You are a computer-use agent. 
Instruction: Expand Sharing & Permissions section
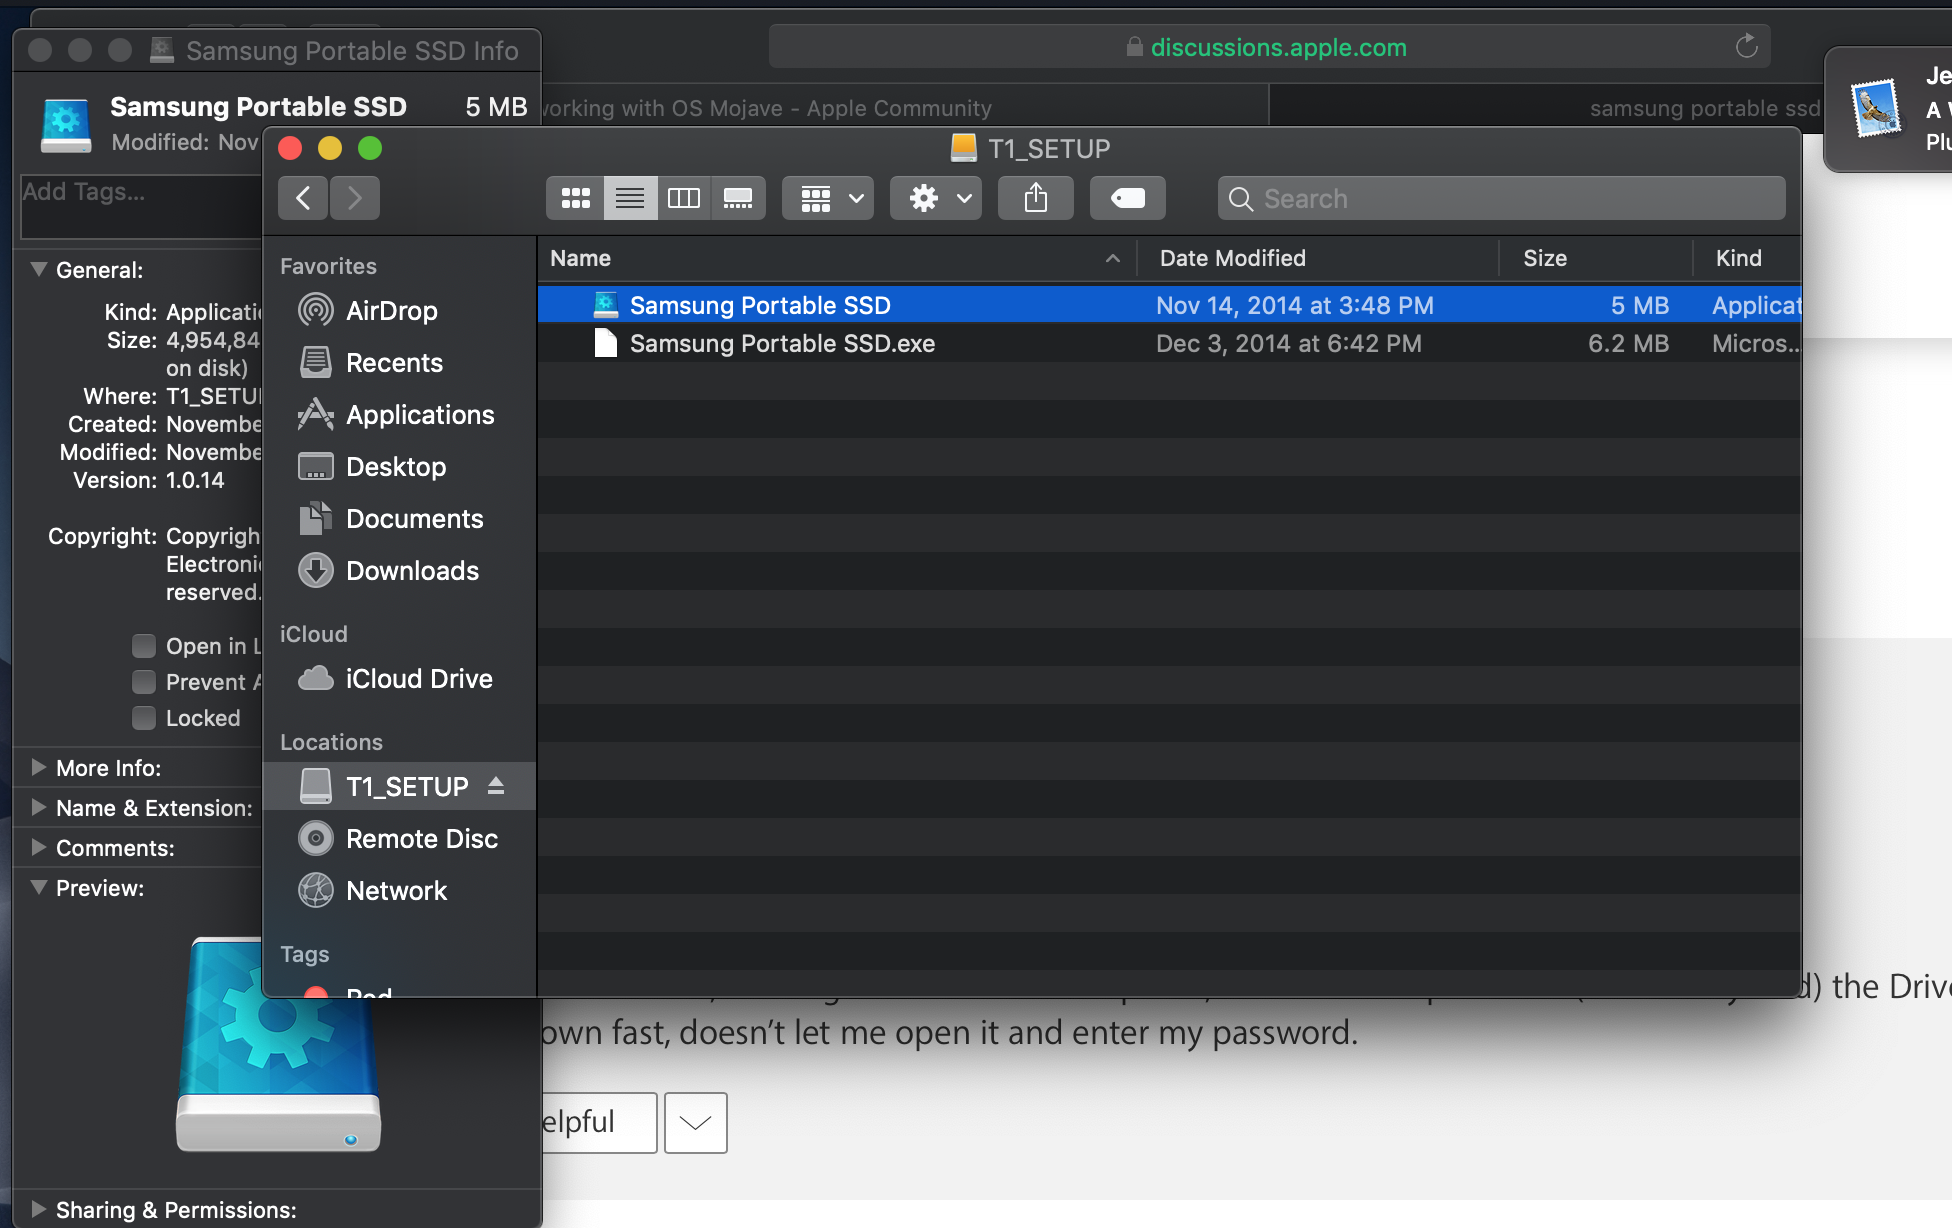(x=39, y=1209)
